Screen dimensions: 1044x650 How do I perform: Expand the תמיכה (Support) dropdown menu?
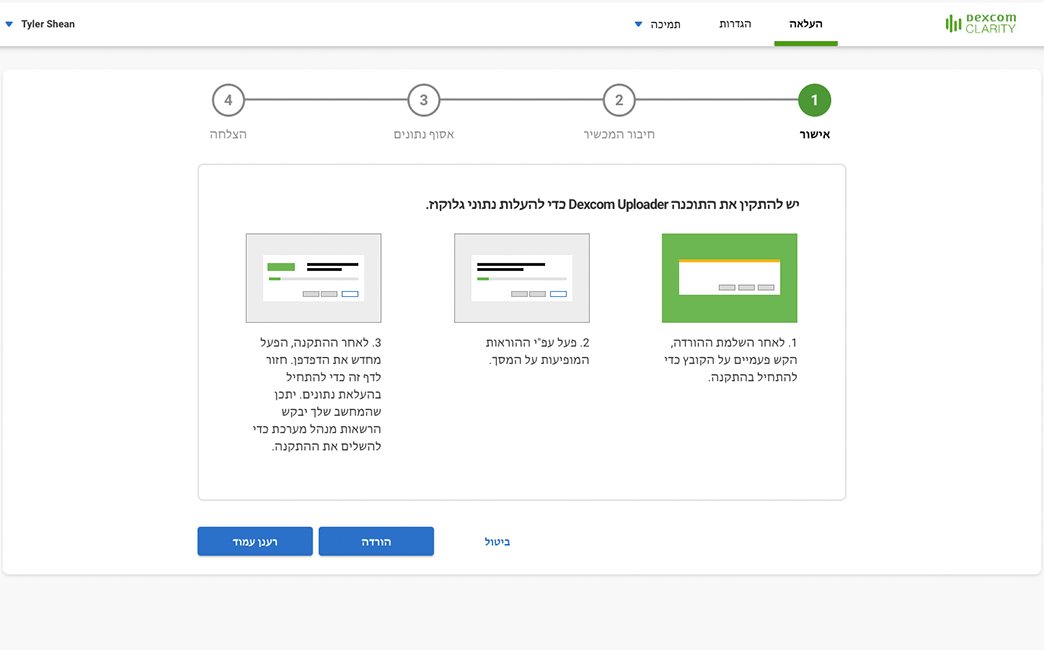[x=658, y=25]
